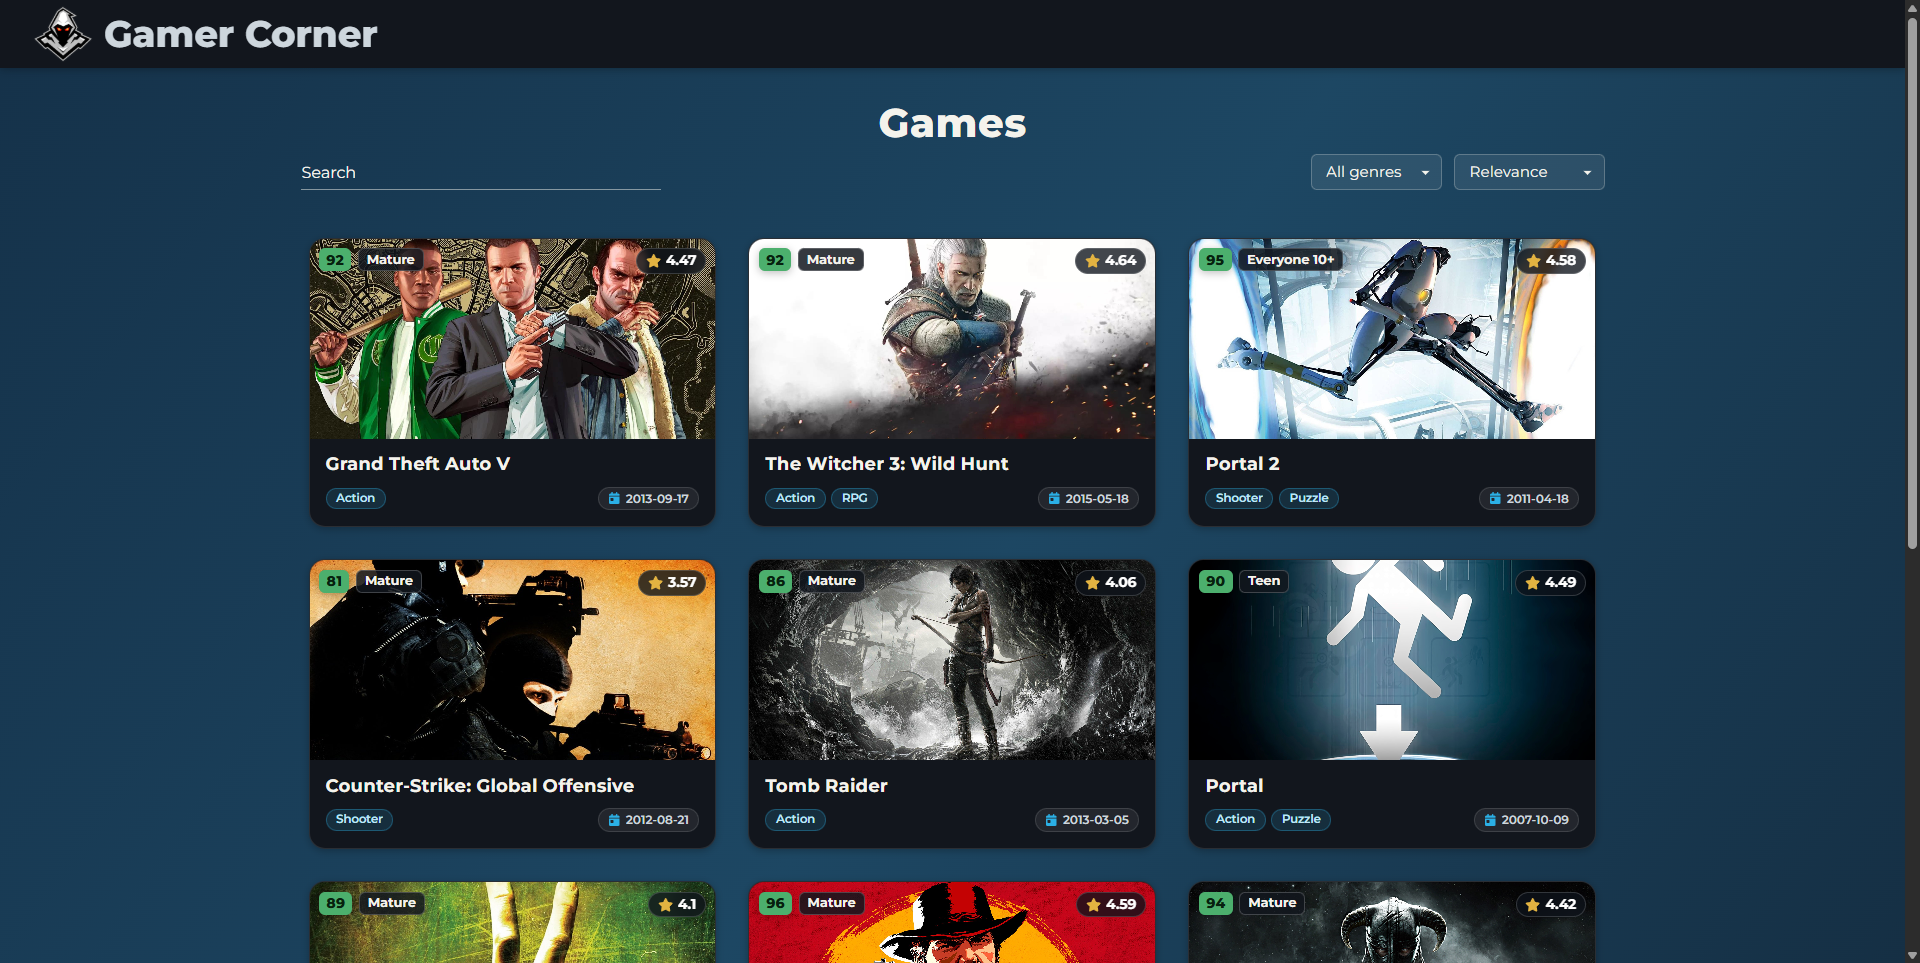Click the 94 score badge on the bottom row
The width and height of the screenshot is (1920, 963).
click(1215, 903)
